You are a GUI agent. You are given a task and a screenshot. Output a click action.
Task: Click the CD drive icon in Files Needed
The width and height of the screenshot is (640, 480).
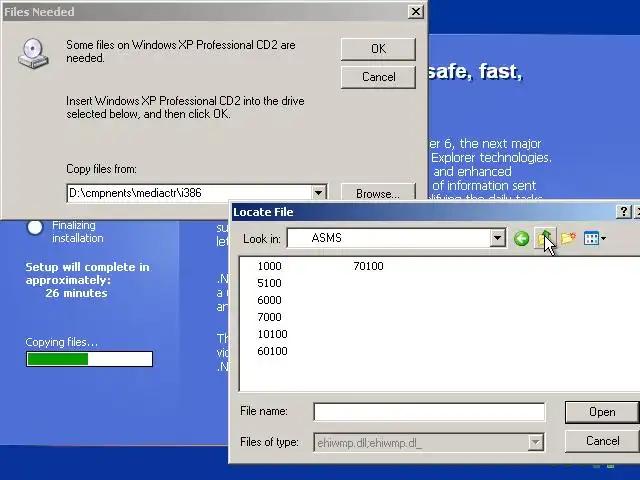(33, 53)
